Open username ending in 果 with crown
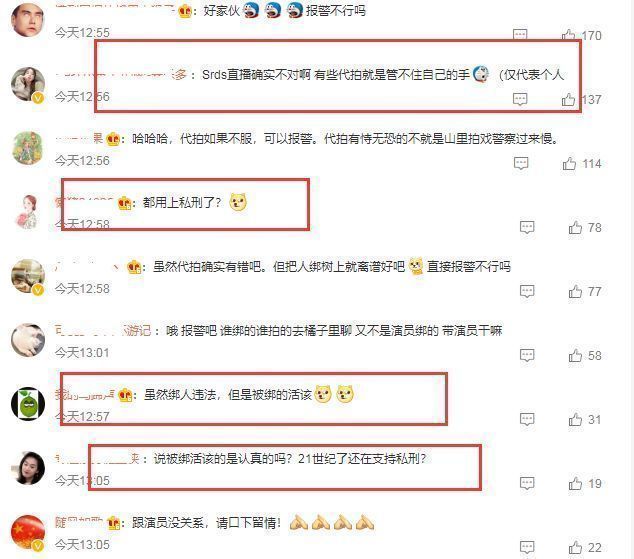Image resolution: width=634 pixels, height=559 pixels. pyautogui.click(x=79, y=139)
